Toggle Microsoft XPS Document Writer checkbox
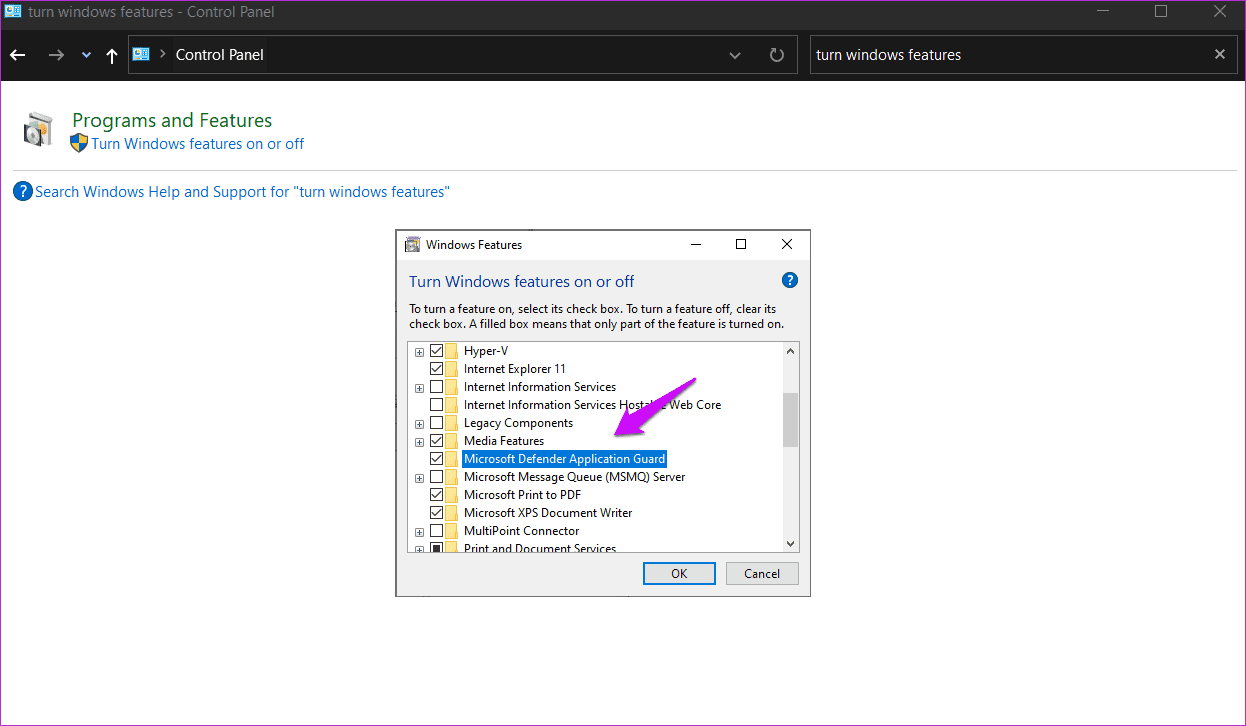Viewport: 1246px width, 726px height. point(436,513)
